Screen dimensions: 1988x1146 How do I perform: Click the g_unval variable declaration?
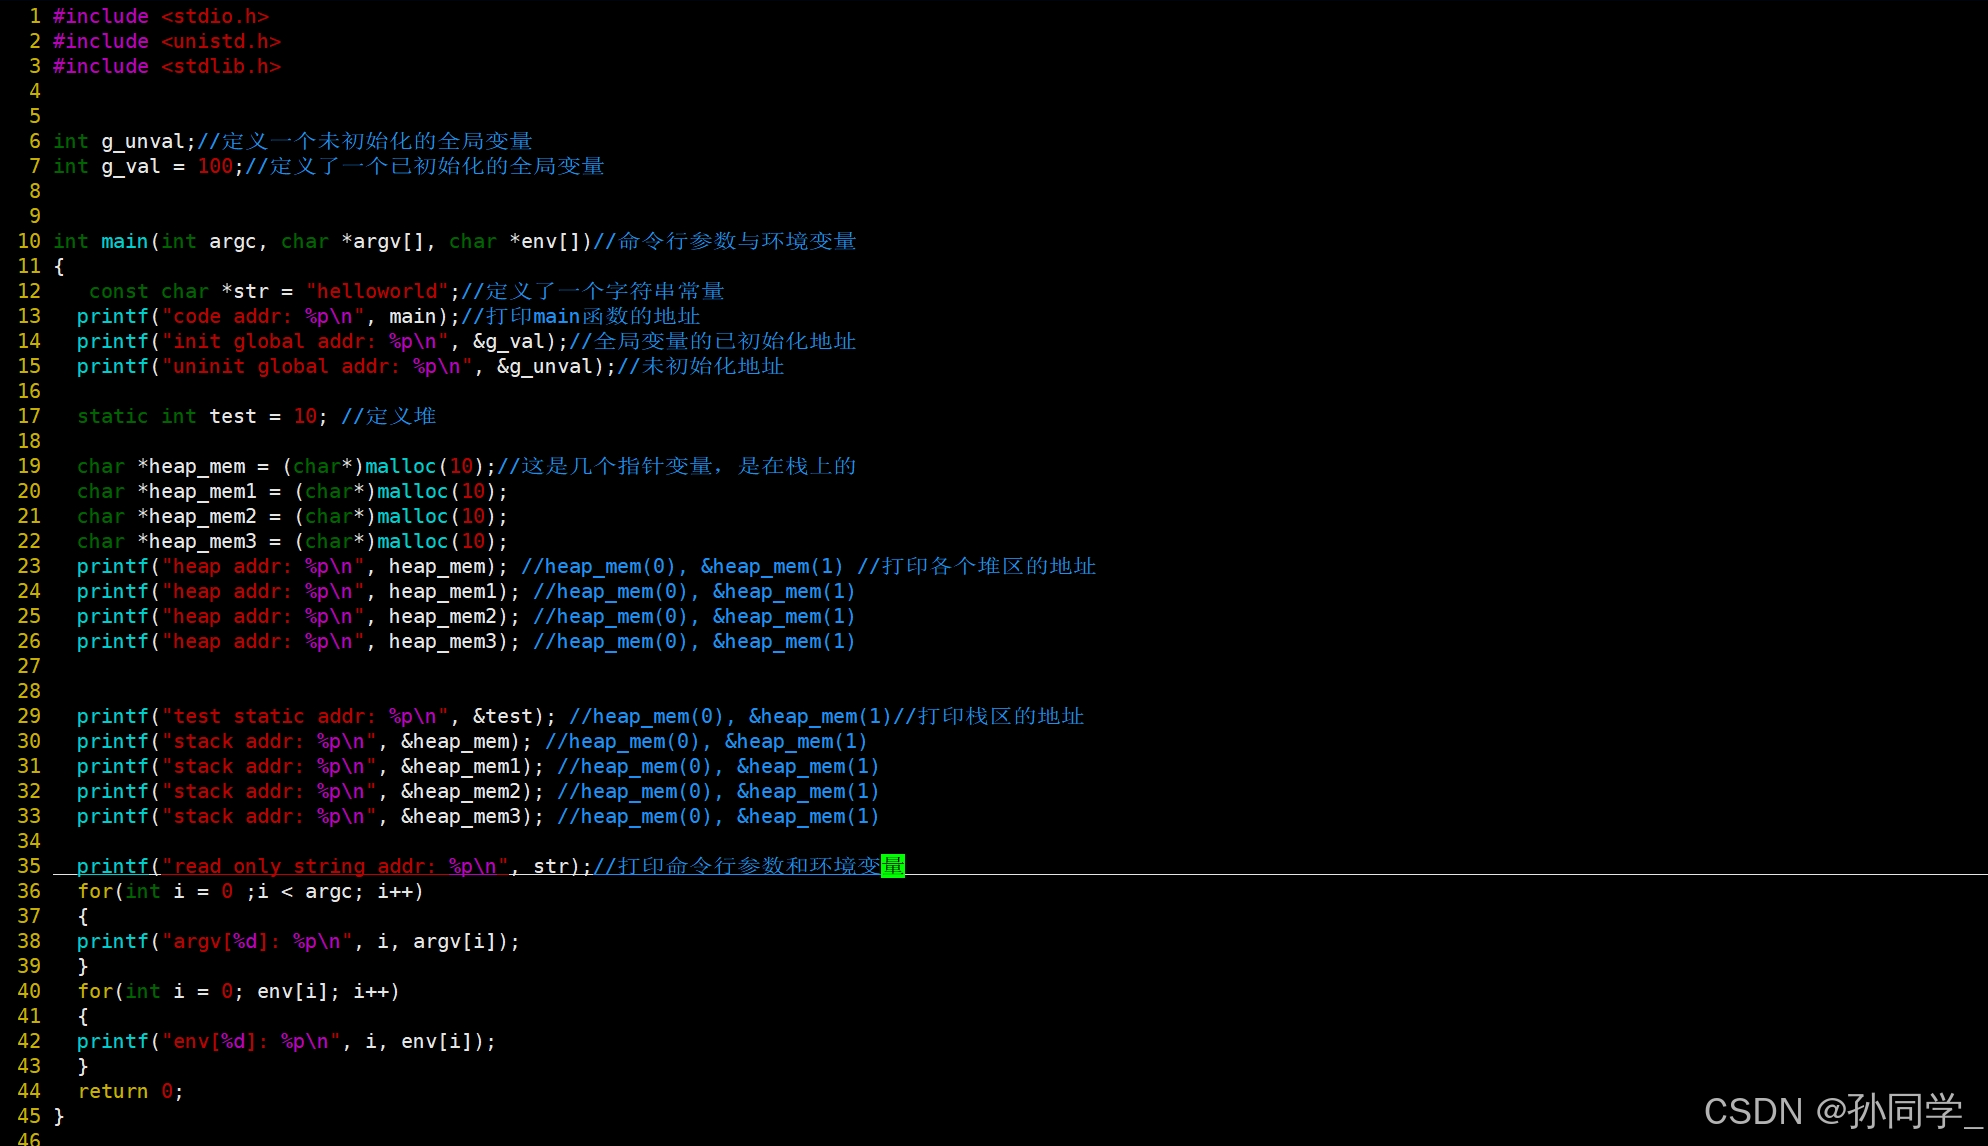pos(142,141)
